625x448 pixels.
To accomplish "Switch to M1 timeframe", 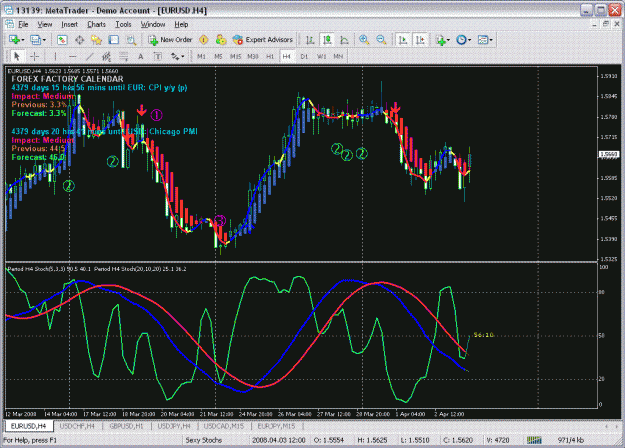I will coord(201,57).
